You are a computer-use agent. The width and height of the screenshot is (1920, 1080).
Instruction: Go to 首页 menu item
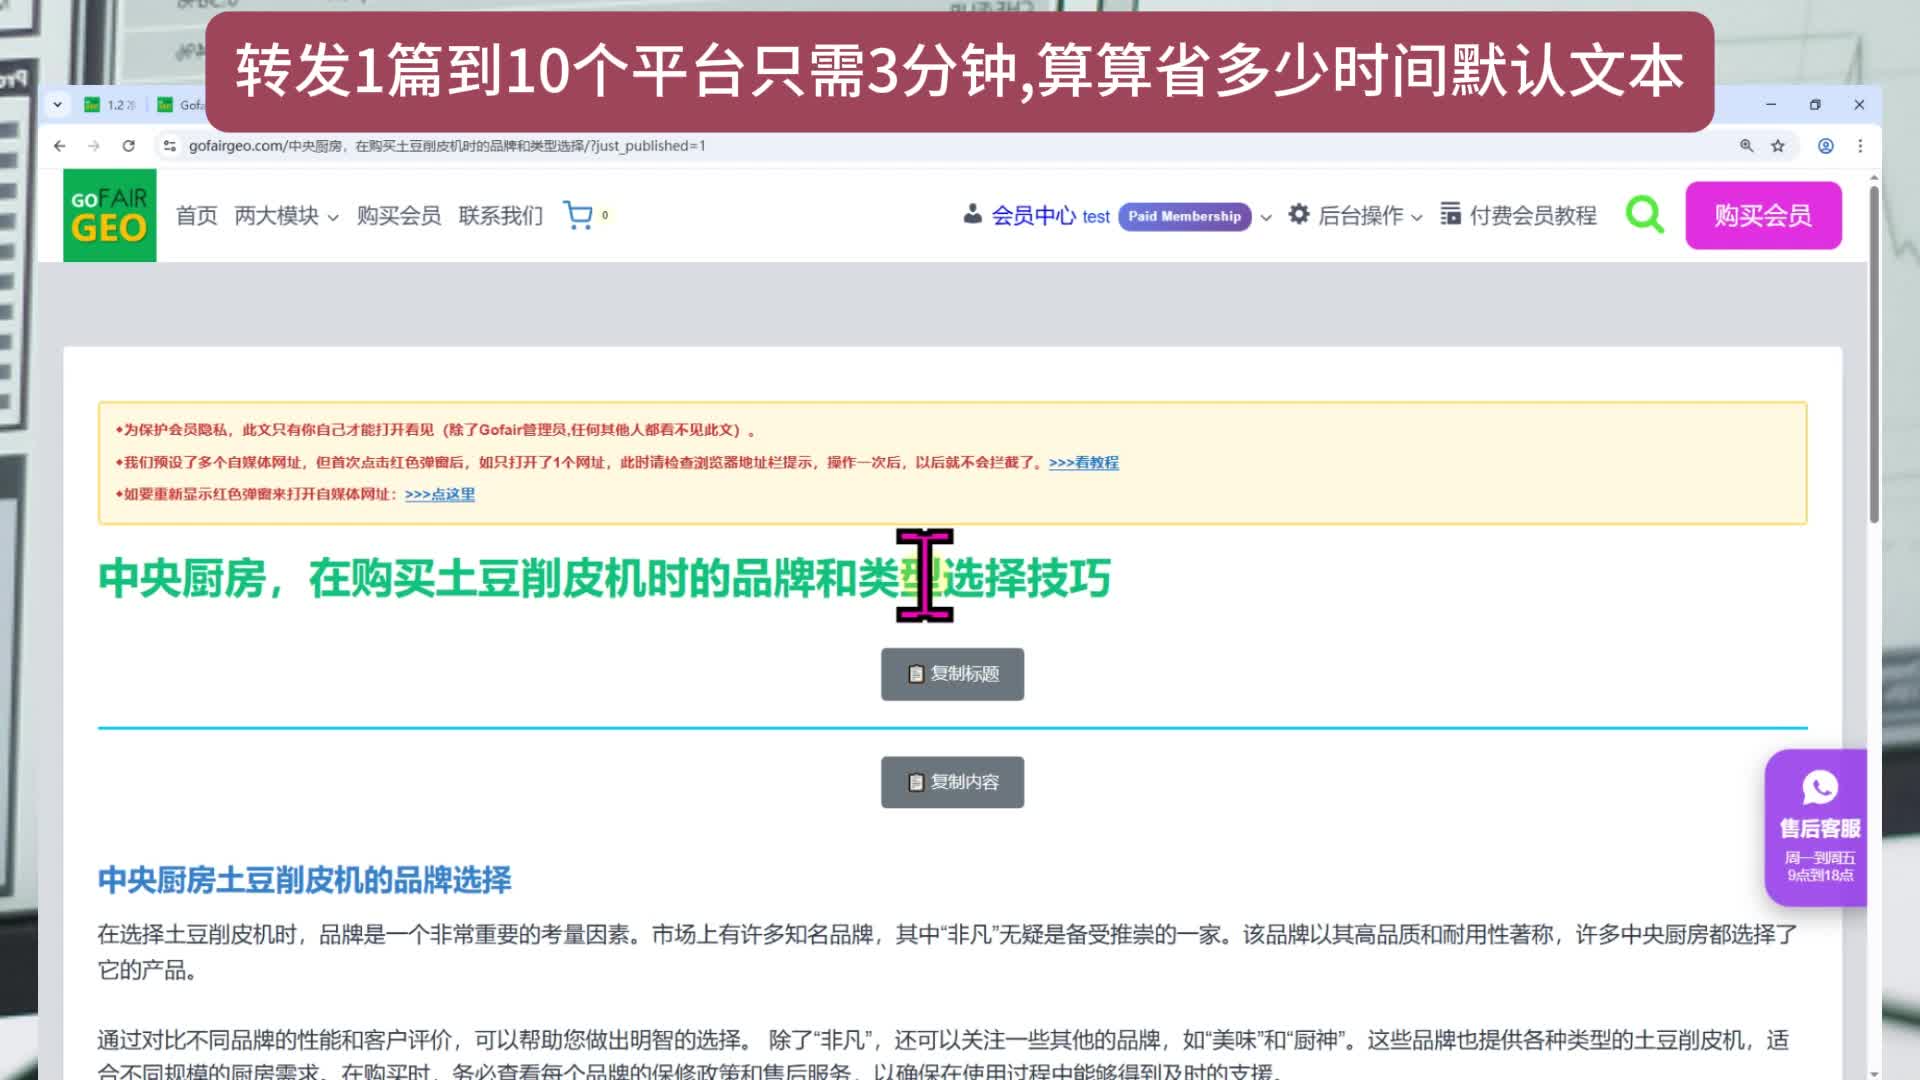[x=196, y=216]
